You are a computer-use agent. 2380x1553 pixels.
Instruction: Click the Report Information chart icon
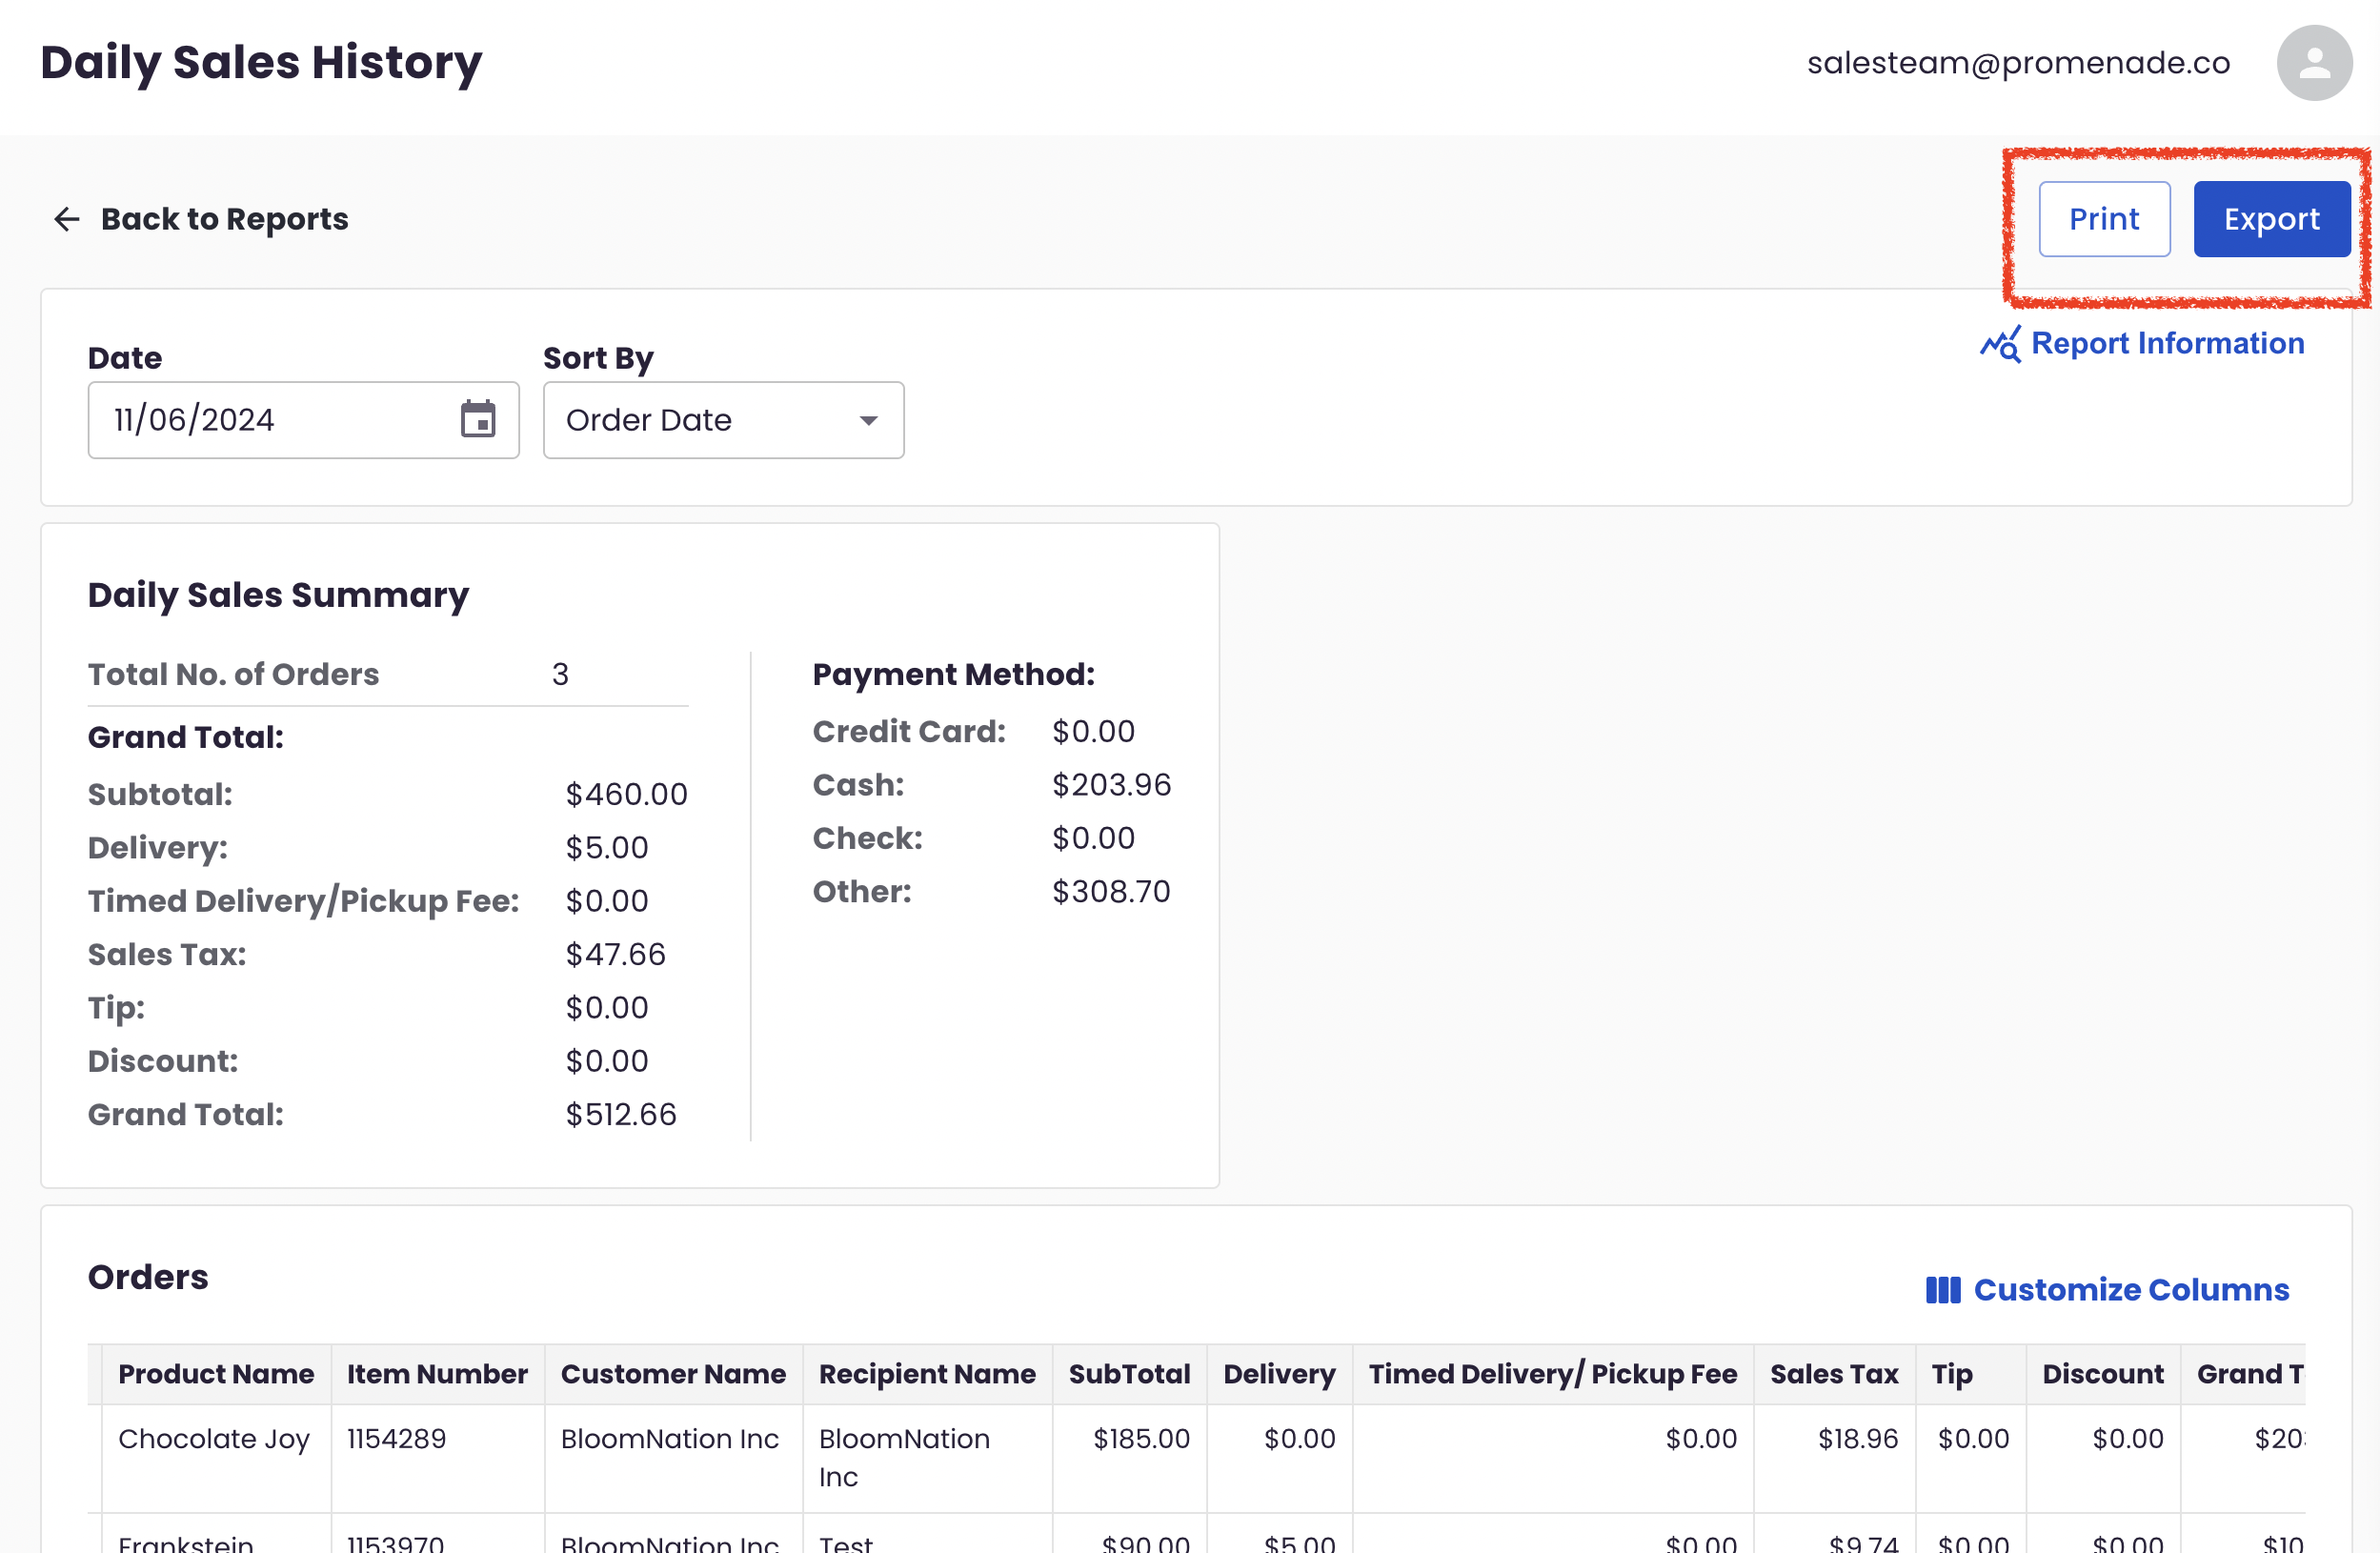tap(2000, 344)
